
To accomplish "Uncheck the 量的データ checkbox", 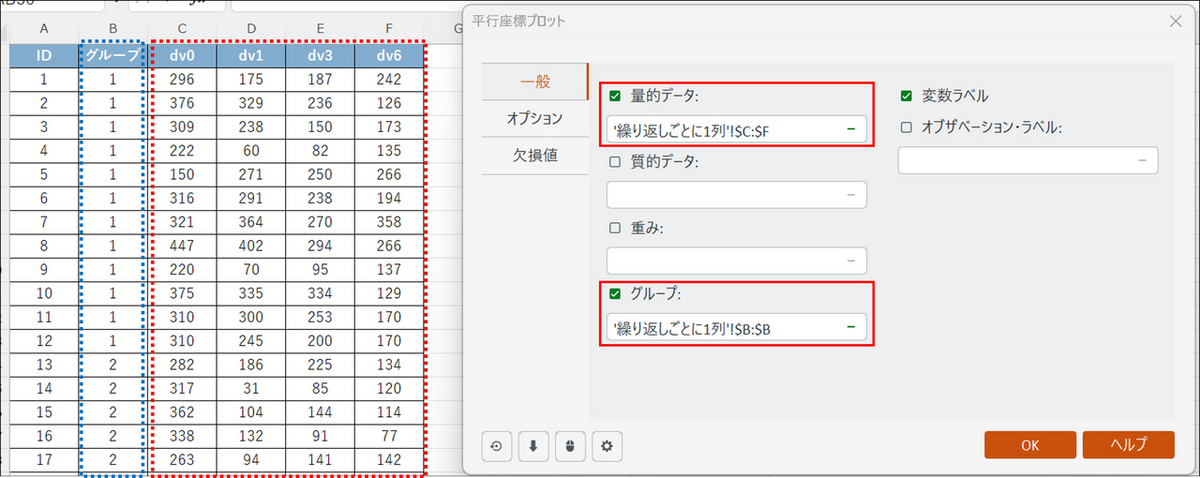I will 615,97.
